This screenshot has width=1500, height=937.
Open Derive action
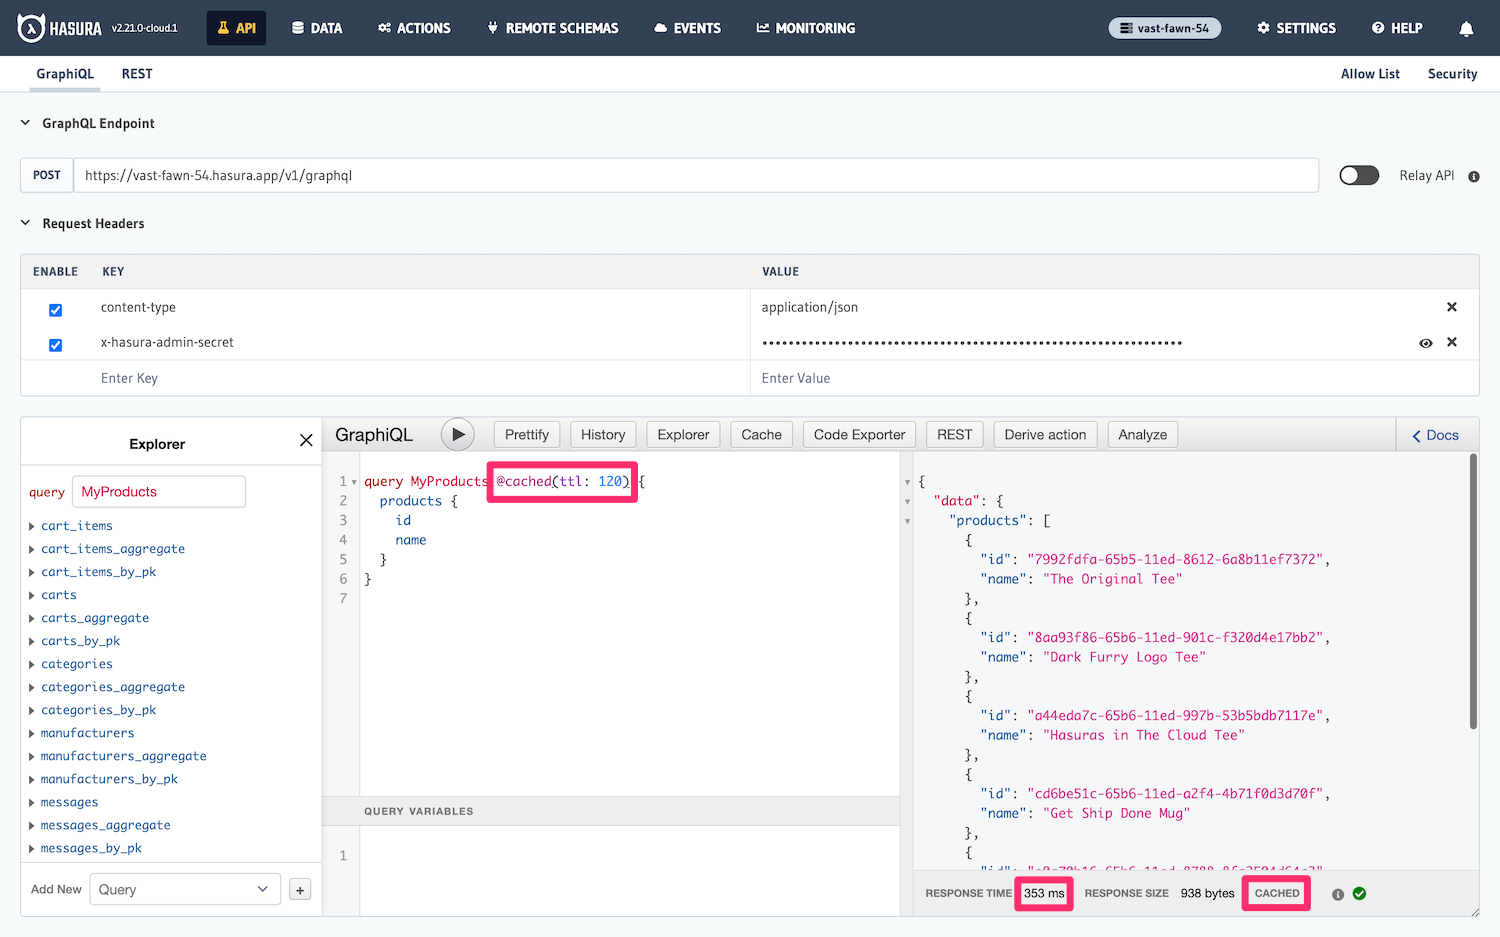pos(1044,434)
